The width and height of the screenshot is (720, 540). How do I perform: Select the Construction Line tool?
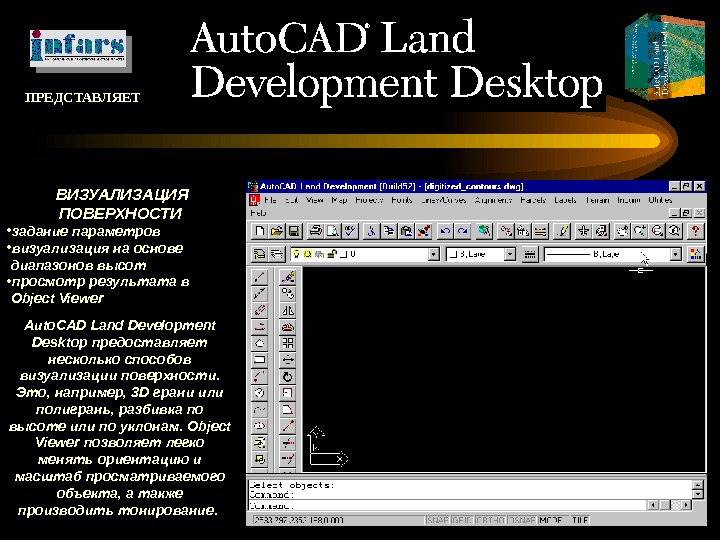[x=260, y=293]
